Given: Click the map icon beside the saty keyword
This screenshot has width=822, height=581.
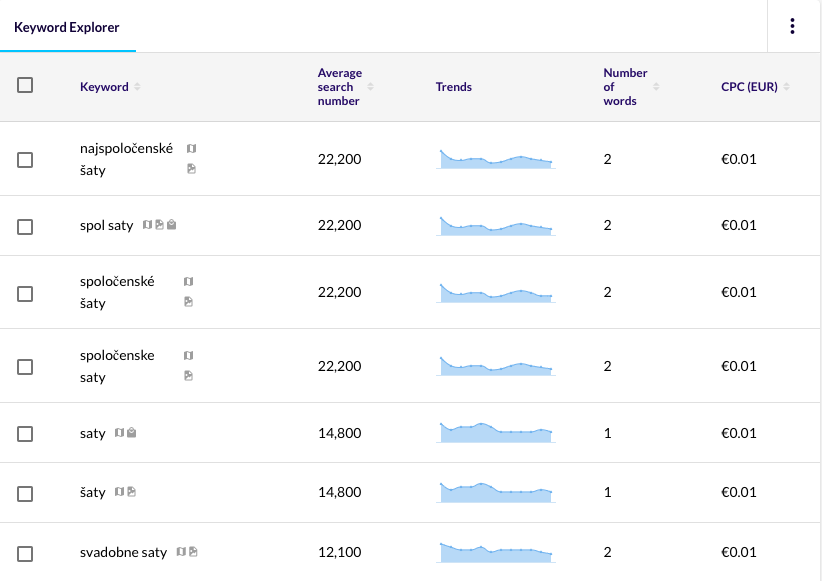Looking at the screenshot, I should point(120,433).
